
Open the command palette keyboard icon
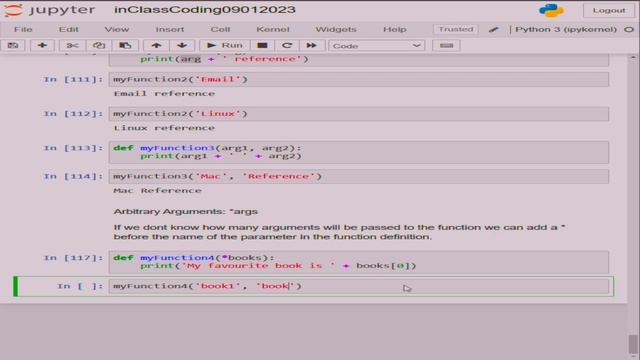pos(446,45)
